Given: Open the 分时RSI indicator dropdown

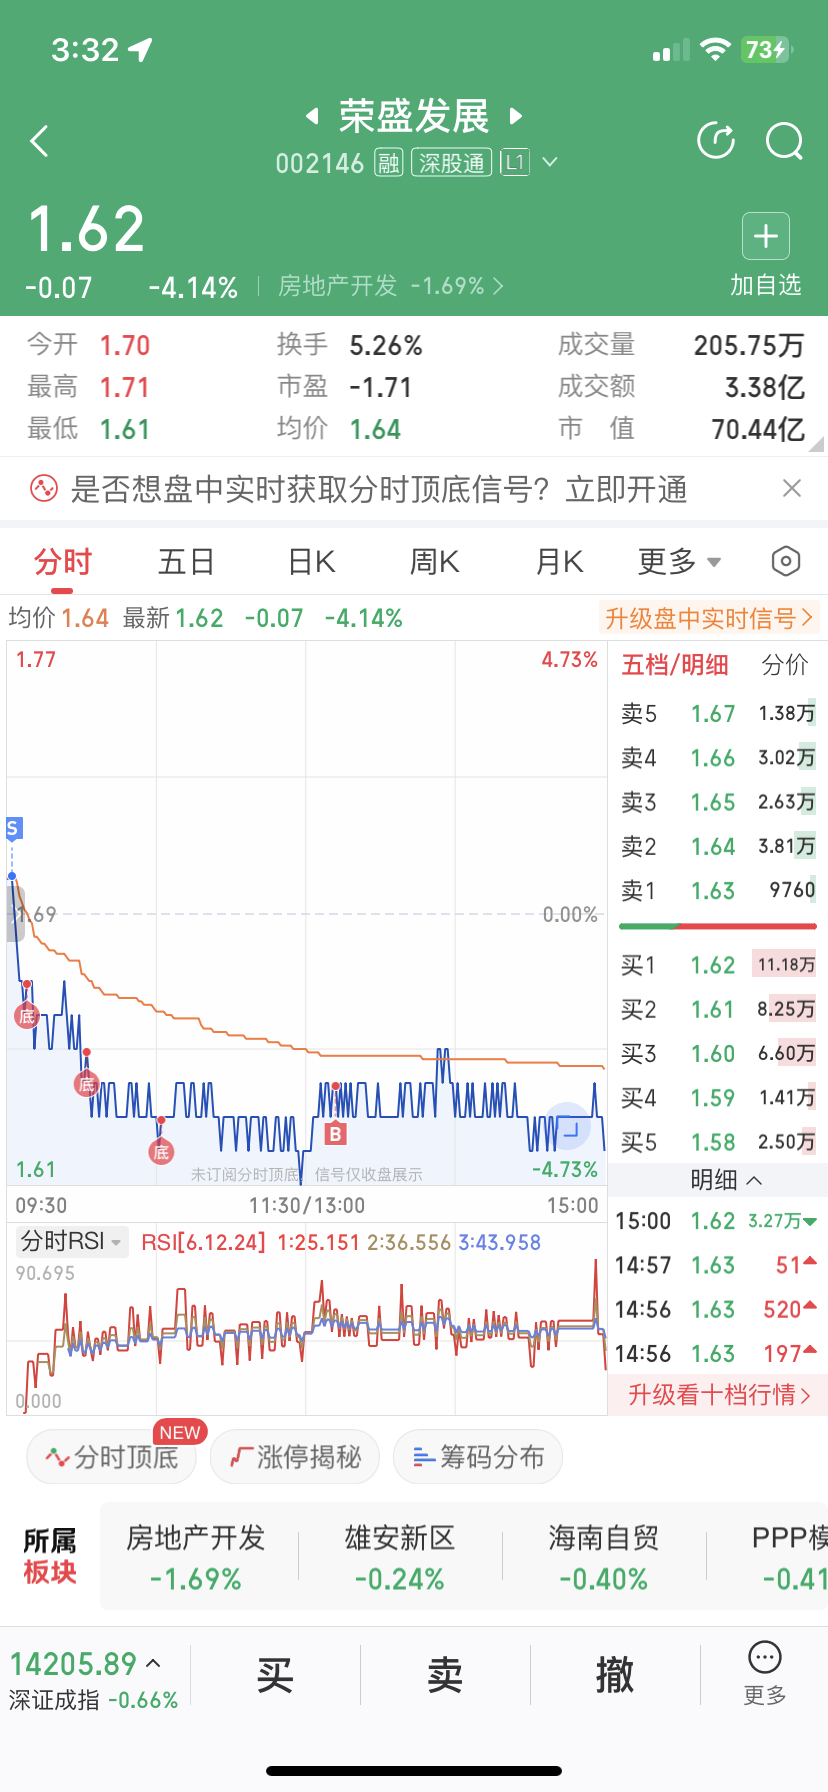Looking at the screenshot, I should tap(72, 1242).
